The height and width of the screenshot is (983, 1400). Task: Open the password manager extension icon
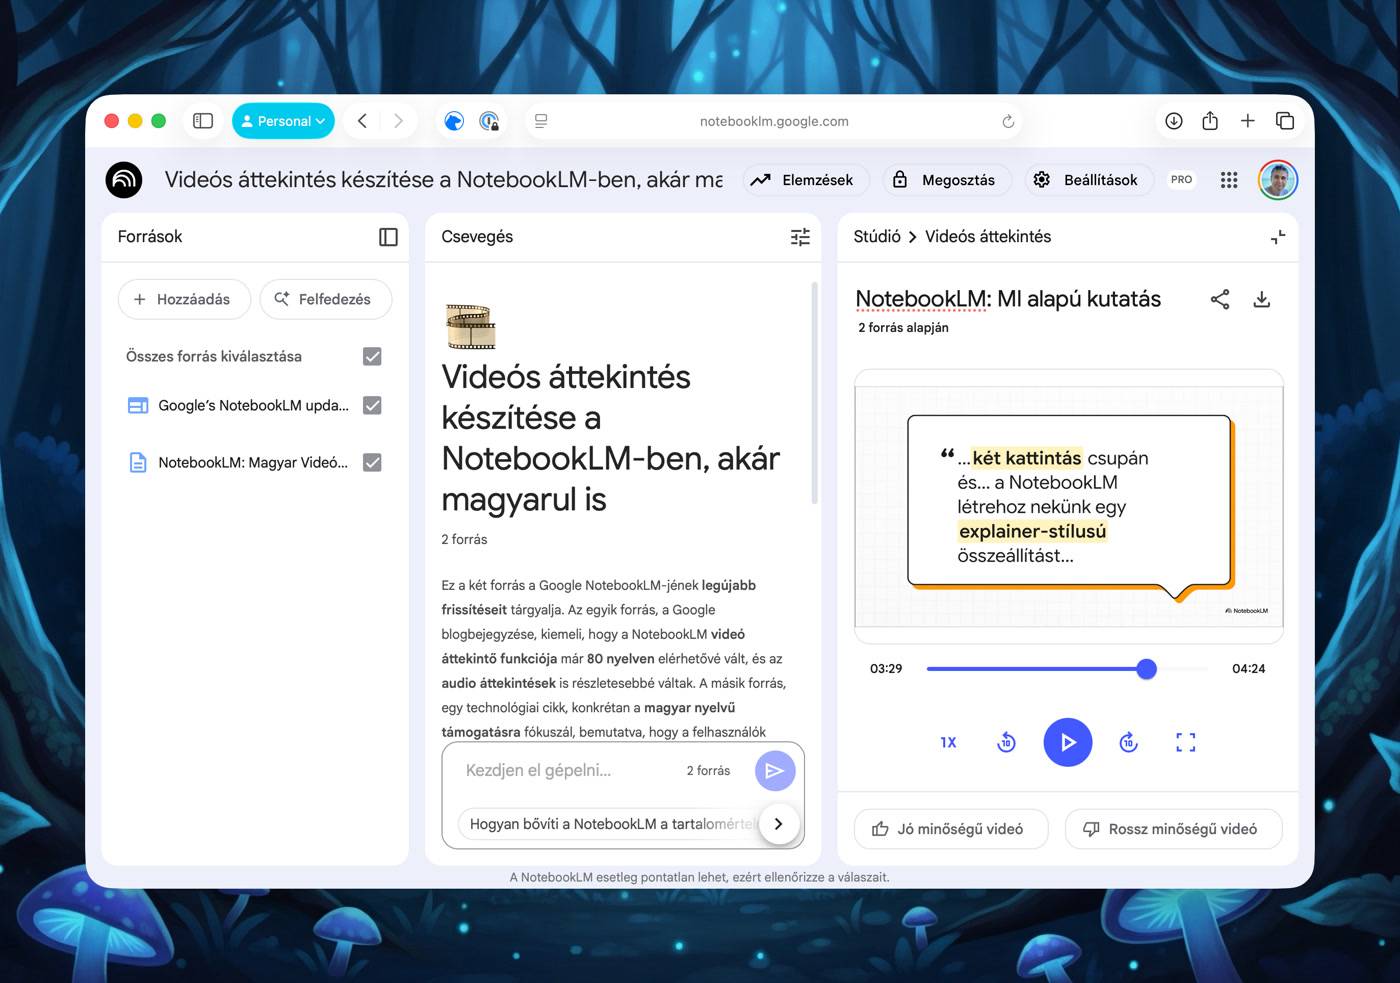point(489,121)
